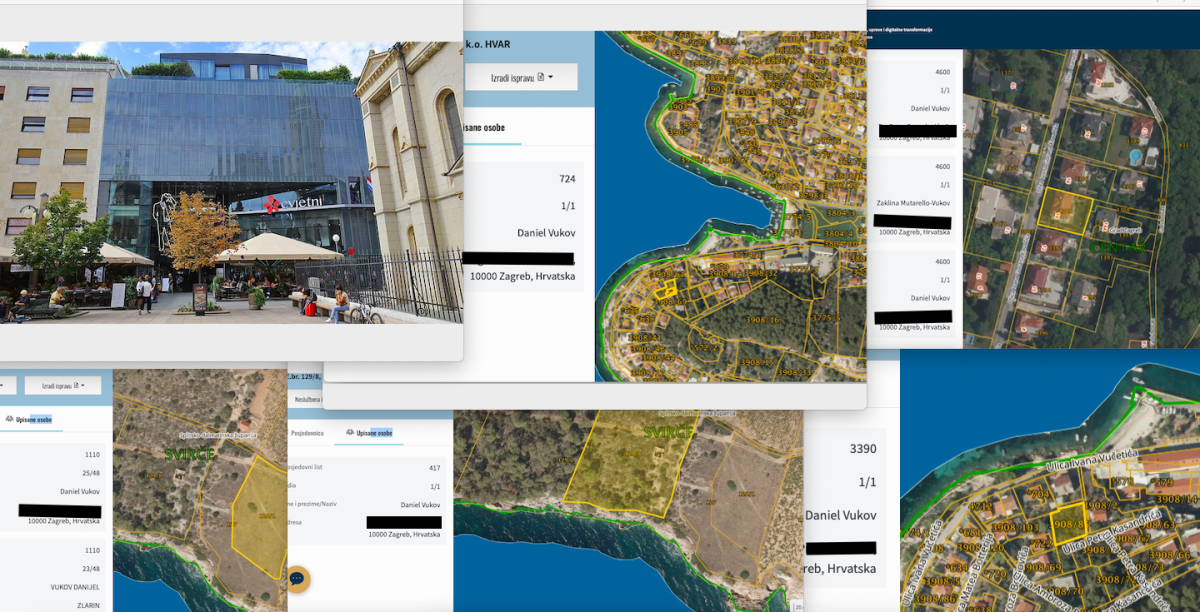Click Daniel Vukov name below 724
Viewport: 1200px width, 612px height.
(546, 233)
